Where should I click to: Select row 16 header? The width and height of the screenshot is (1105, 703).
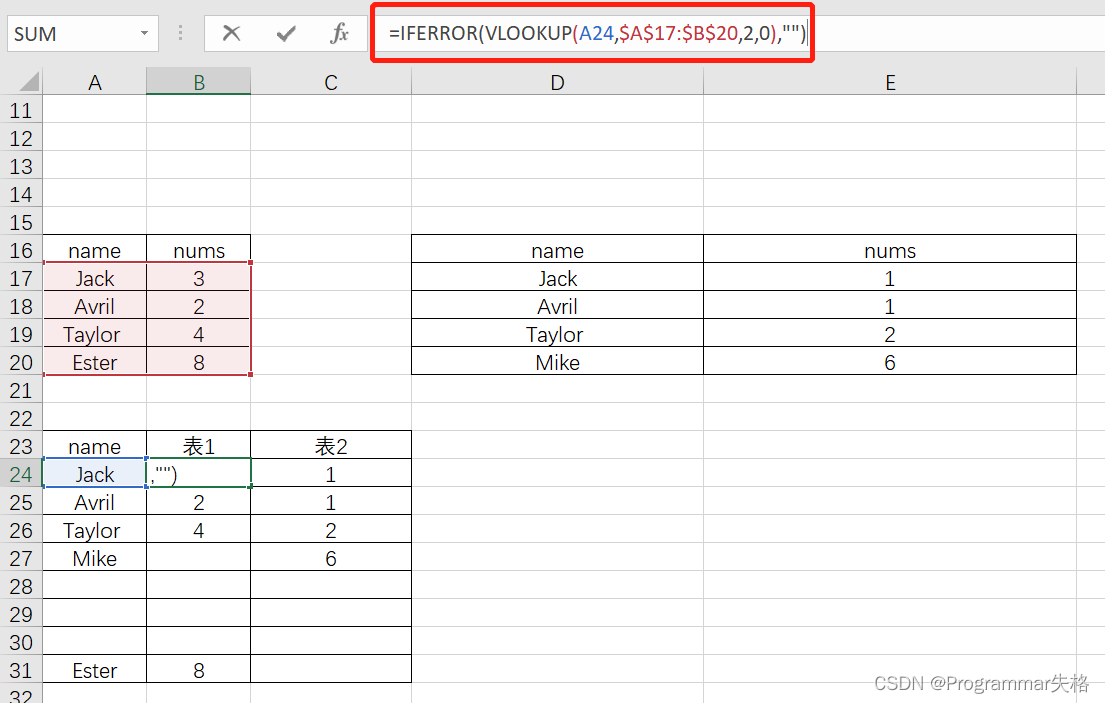(21, 250)
